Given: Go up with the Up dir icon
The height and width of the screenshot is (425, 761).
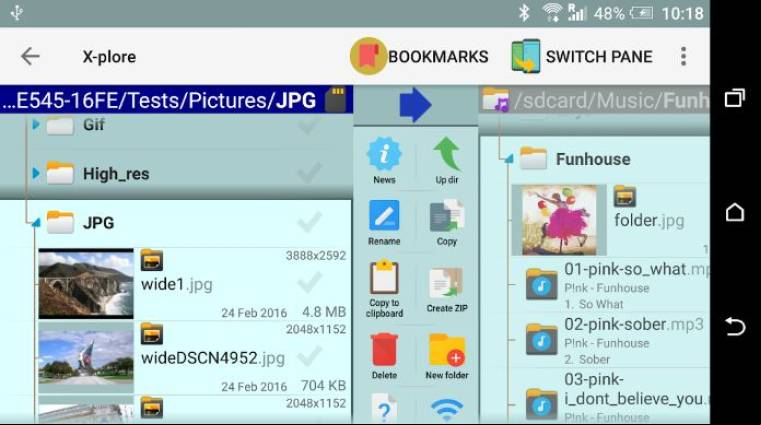Looking at the screenshot, I should coord(447,154).
